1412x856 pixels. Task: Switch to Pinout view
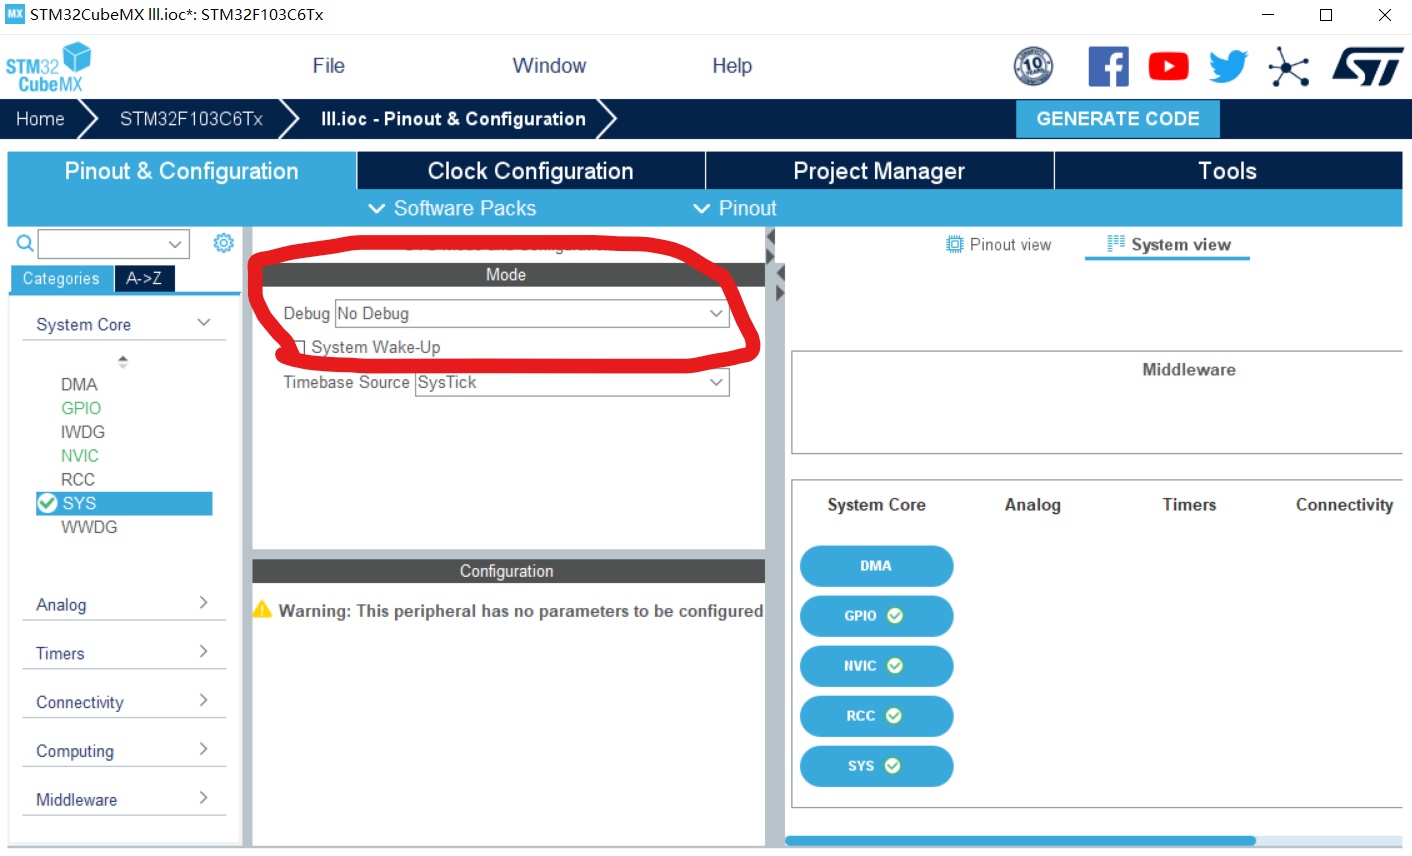click(x=999, y=245)
